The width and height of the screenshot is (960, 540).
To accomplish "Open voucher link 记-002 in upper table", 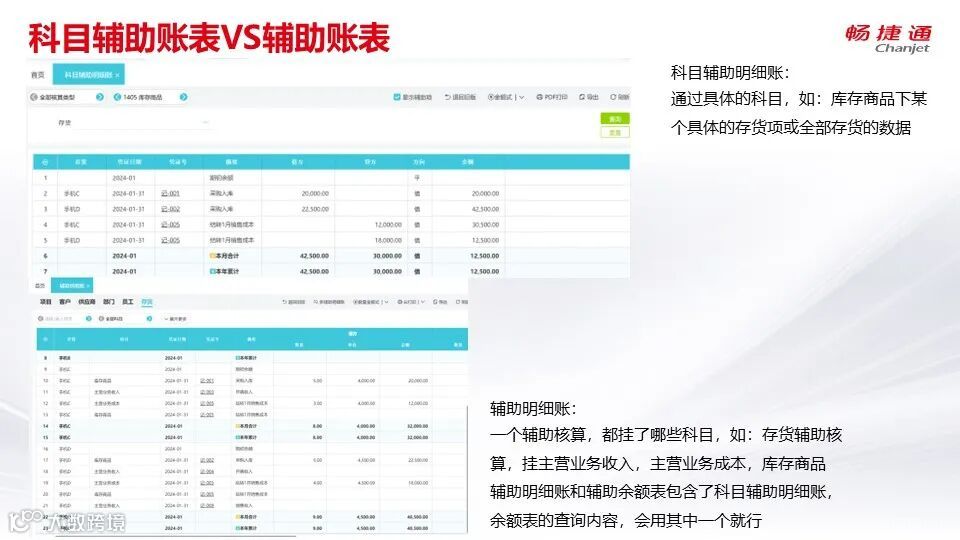I will (170, 209).
